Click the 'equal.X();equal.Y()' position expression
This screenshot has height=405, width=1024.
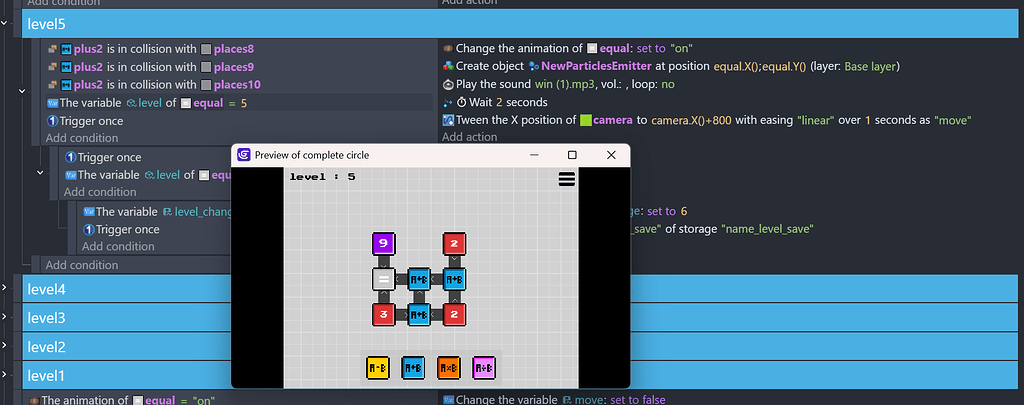click(x=760, y=66)
